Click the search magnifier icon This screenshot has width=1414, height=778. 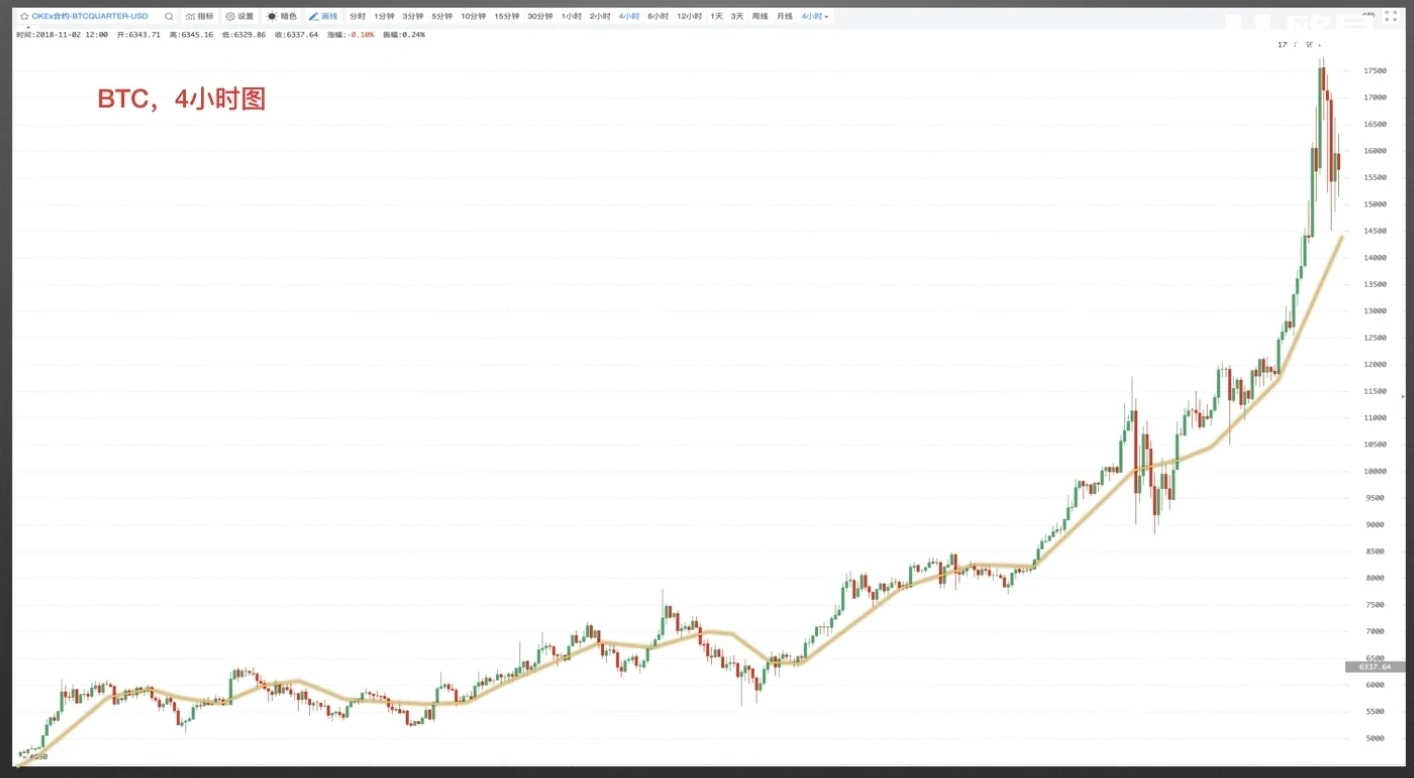click(168, 17)
